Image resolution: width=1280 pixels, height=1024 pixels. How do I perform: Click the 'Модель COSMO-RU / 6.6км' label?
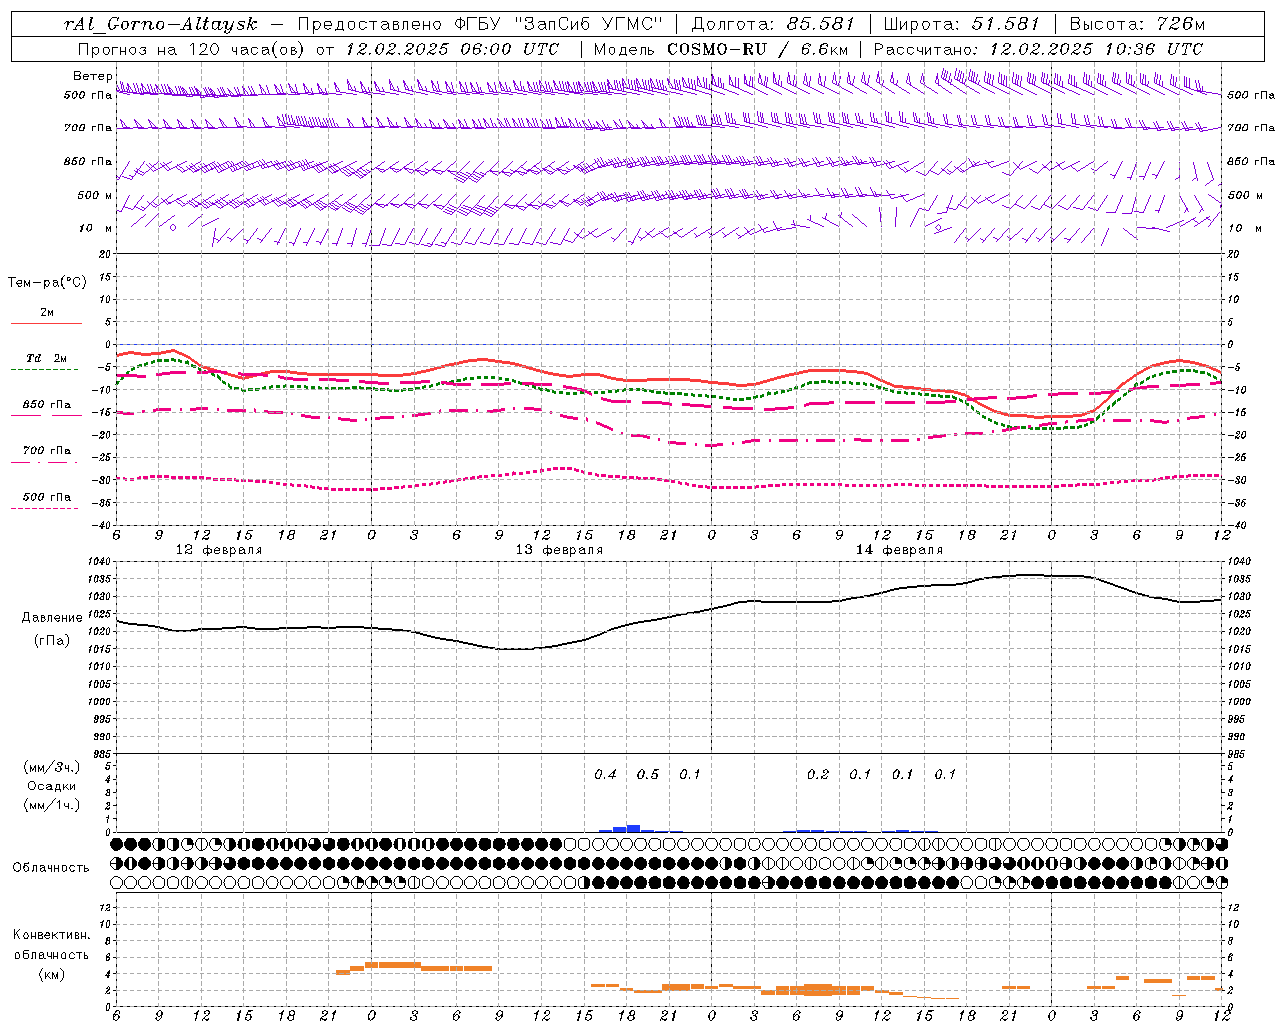pyautogui.click(x=721, y=48)
